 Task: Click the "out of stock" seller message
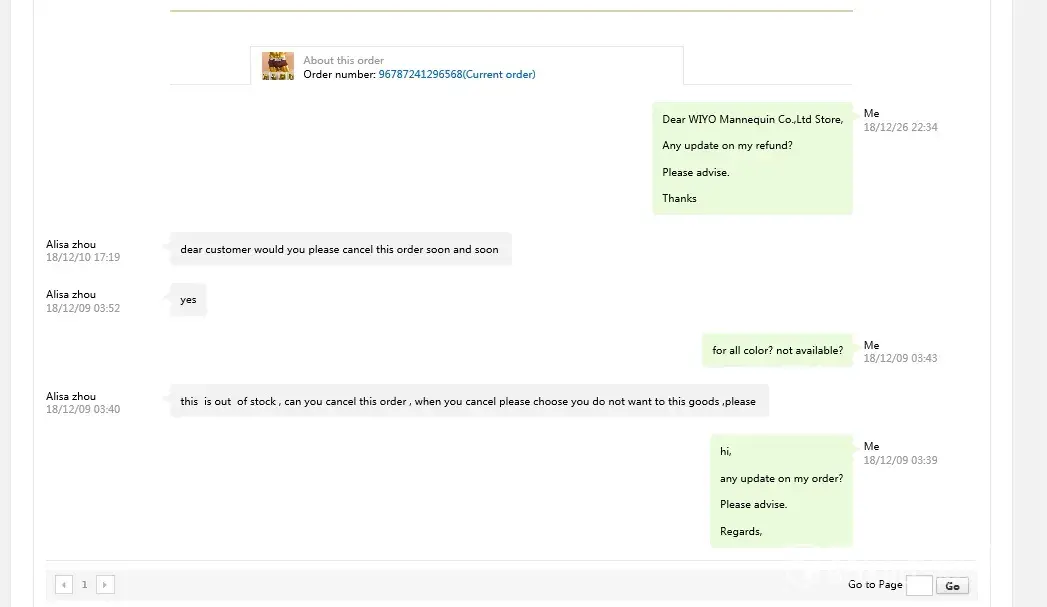point(468,402)
